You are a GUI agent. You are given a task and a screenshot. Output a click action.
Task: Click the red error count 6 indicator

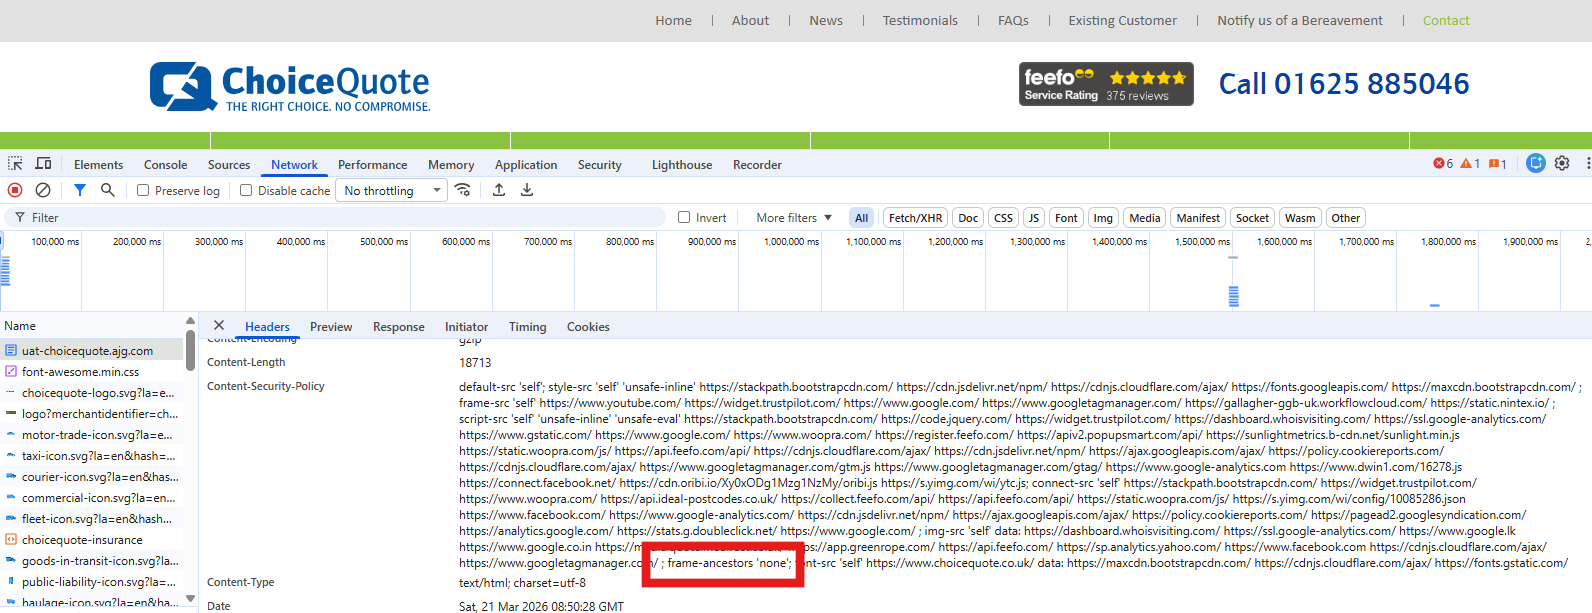tap(1443, 164)
